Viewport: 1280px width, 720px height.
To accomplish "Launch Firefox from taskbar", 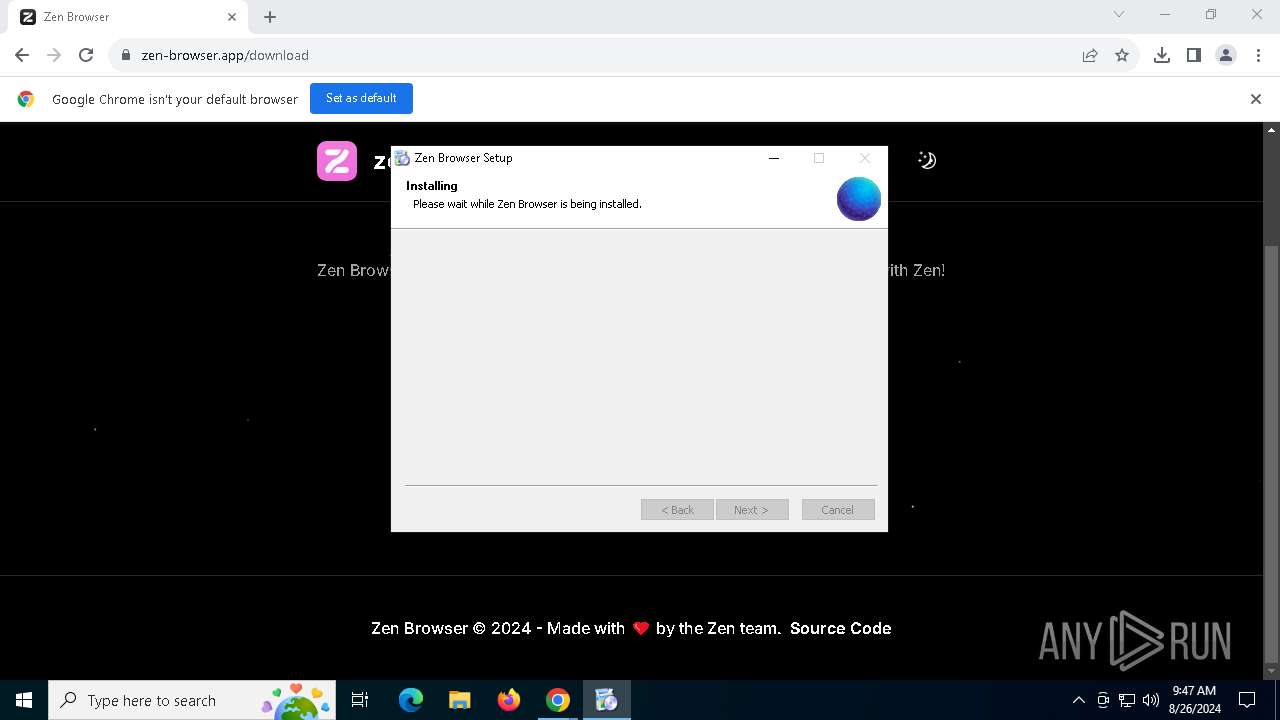I will pyautogui.click(x=509, y=700).
